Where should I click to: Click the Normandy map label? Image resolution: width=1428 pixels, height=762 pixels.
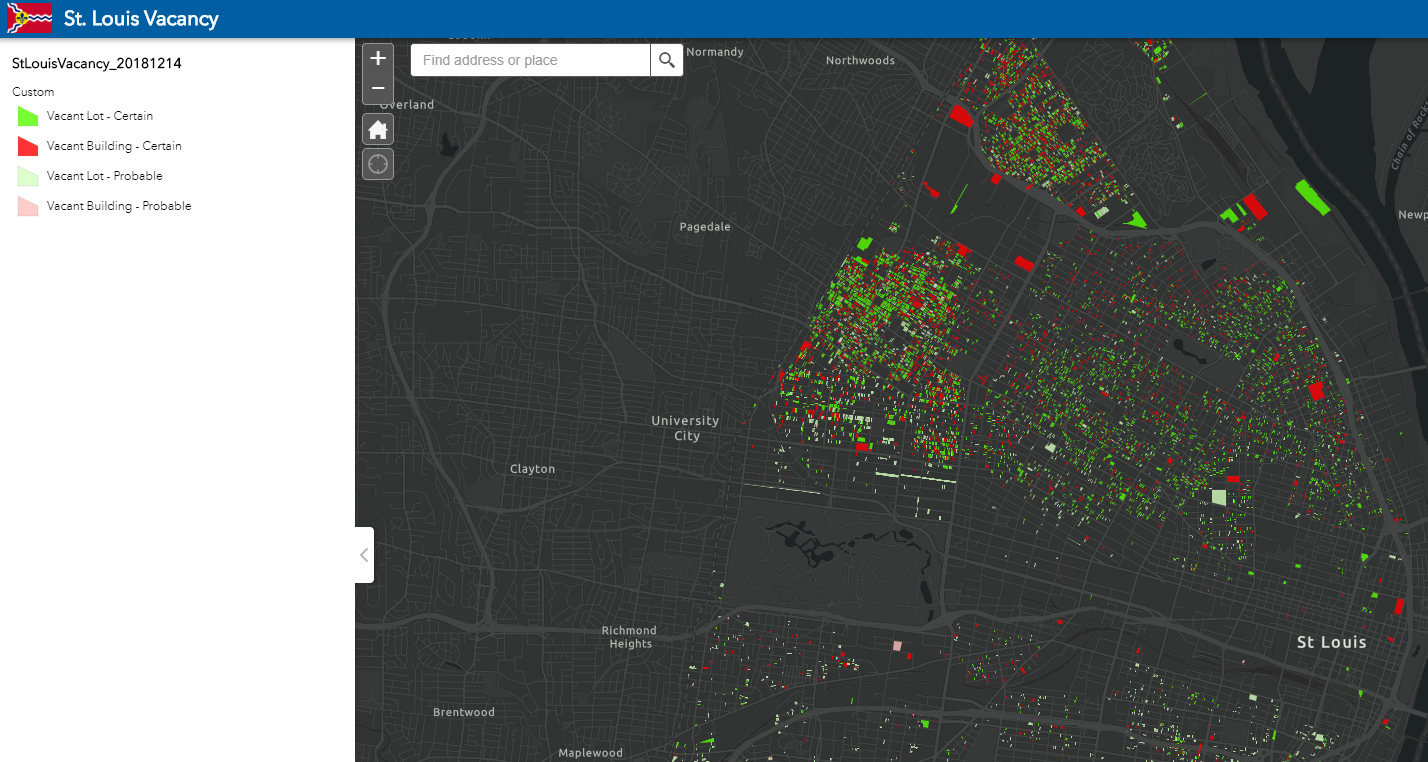coord(715,52)
